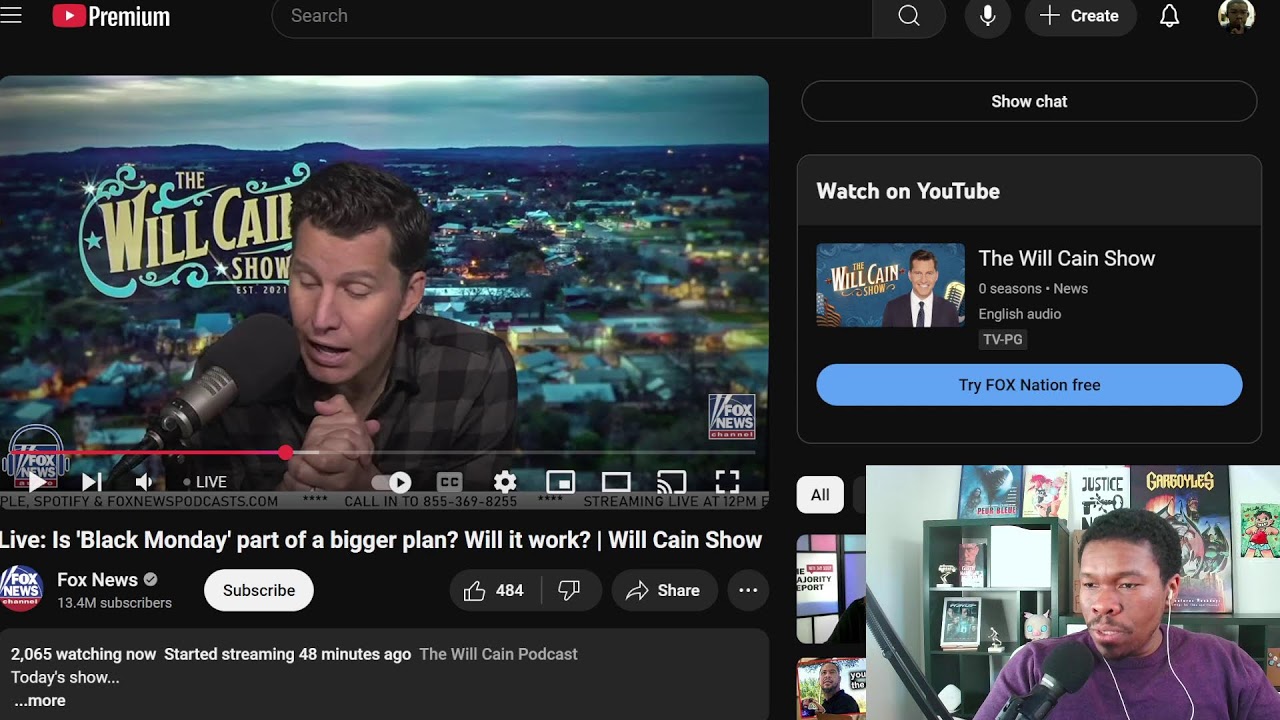Click the TV-PG rating badge
1280x720 pixels.
pos(1003,340)
